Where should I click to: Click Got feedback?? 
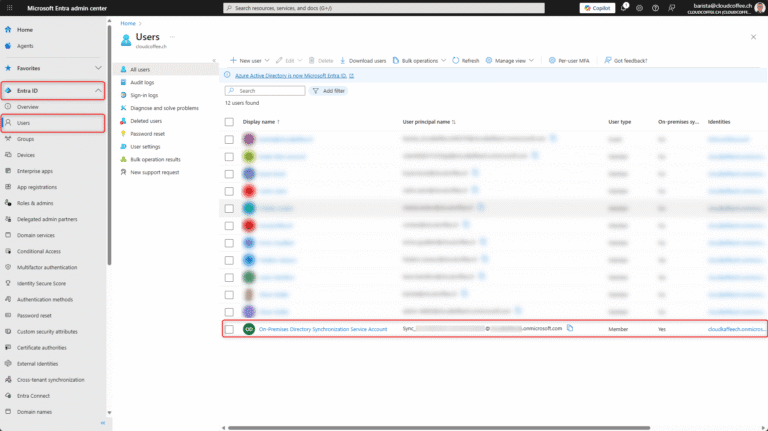pyautogui.click(x=626, y=61)
